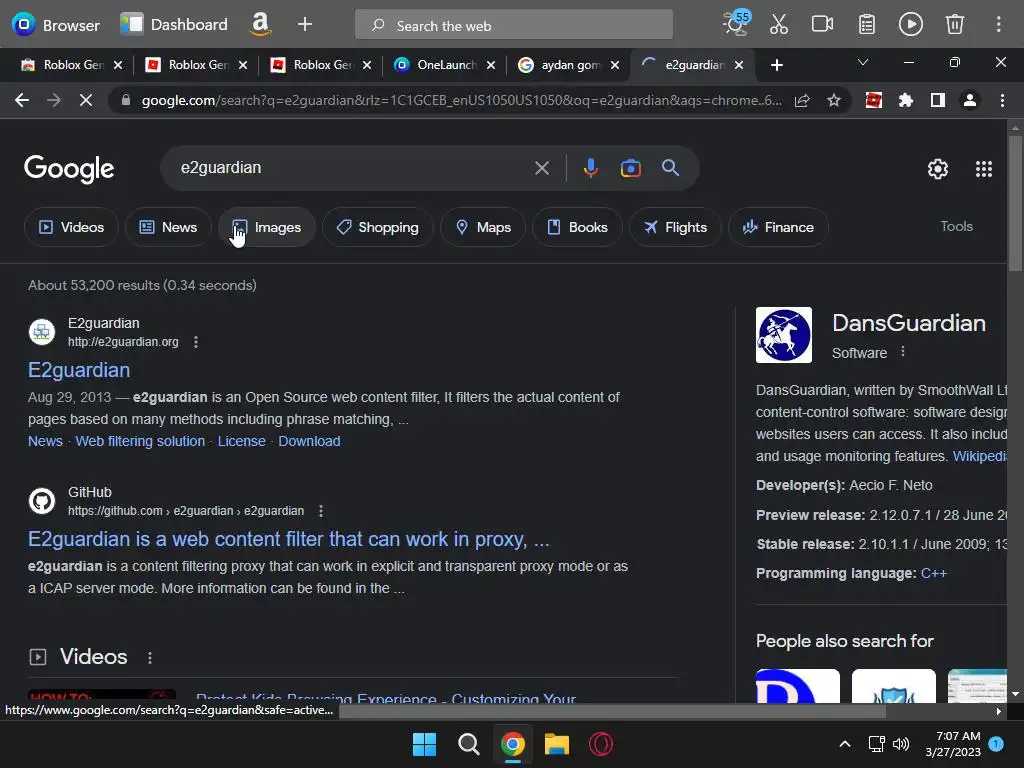Expand the tab search chevron
The width and height of the screenshot is (1024, 768).
pos(863,63)
